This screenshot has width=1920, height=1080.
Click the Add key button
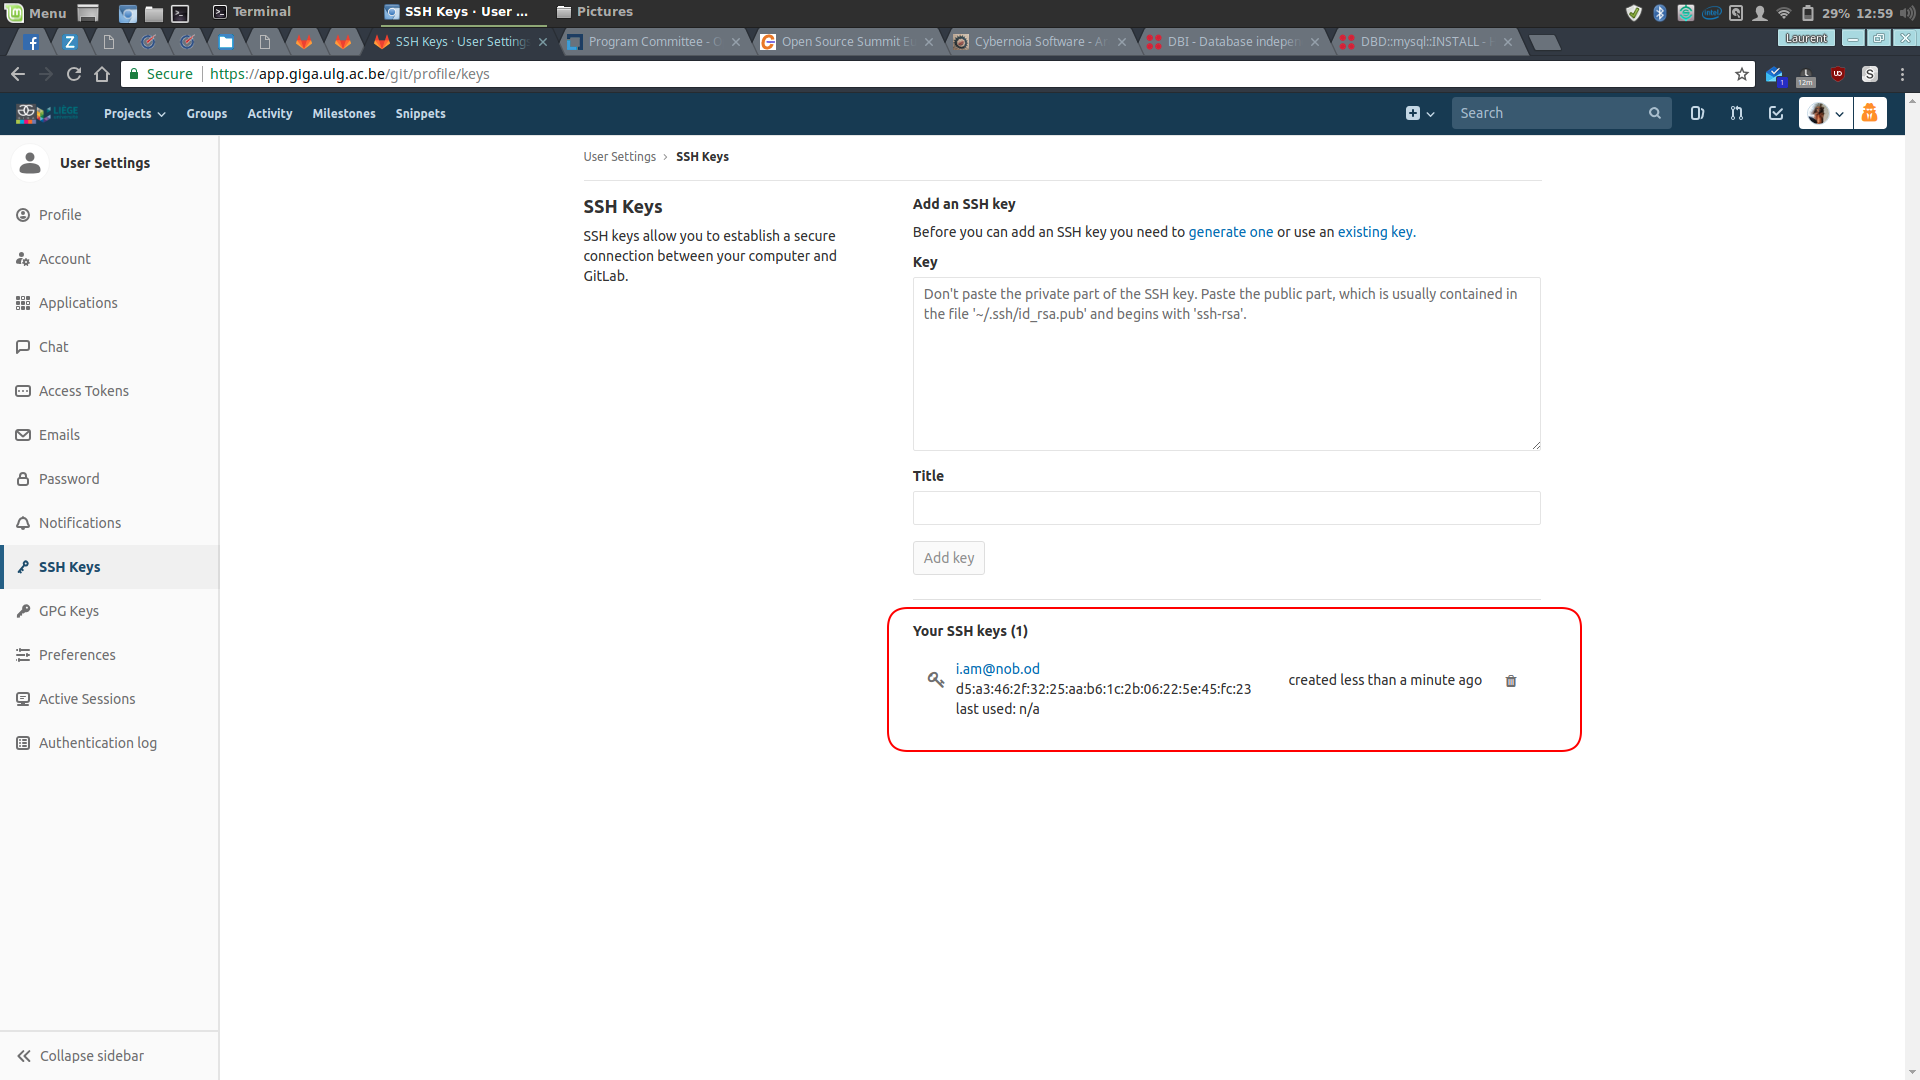tap(948, 558)
